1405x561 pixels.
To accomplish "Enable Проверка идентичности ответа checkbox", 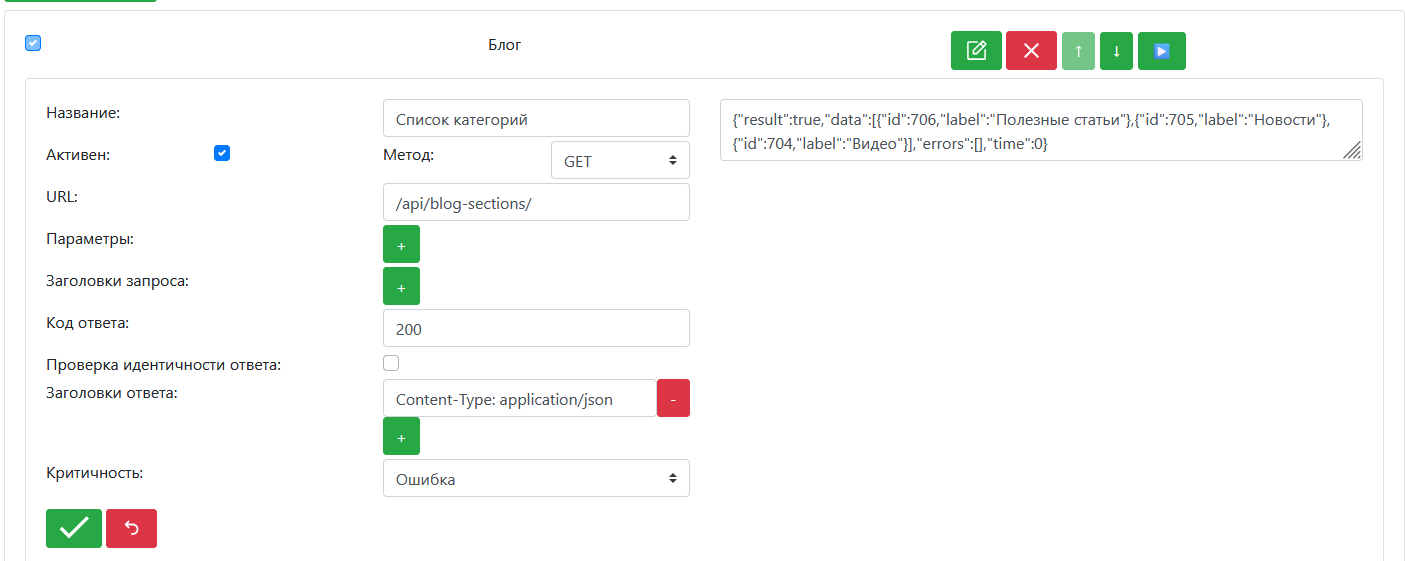I will (x=391, y=363).
